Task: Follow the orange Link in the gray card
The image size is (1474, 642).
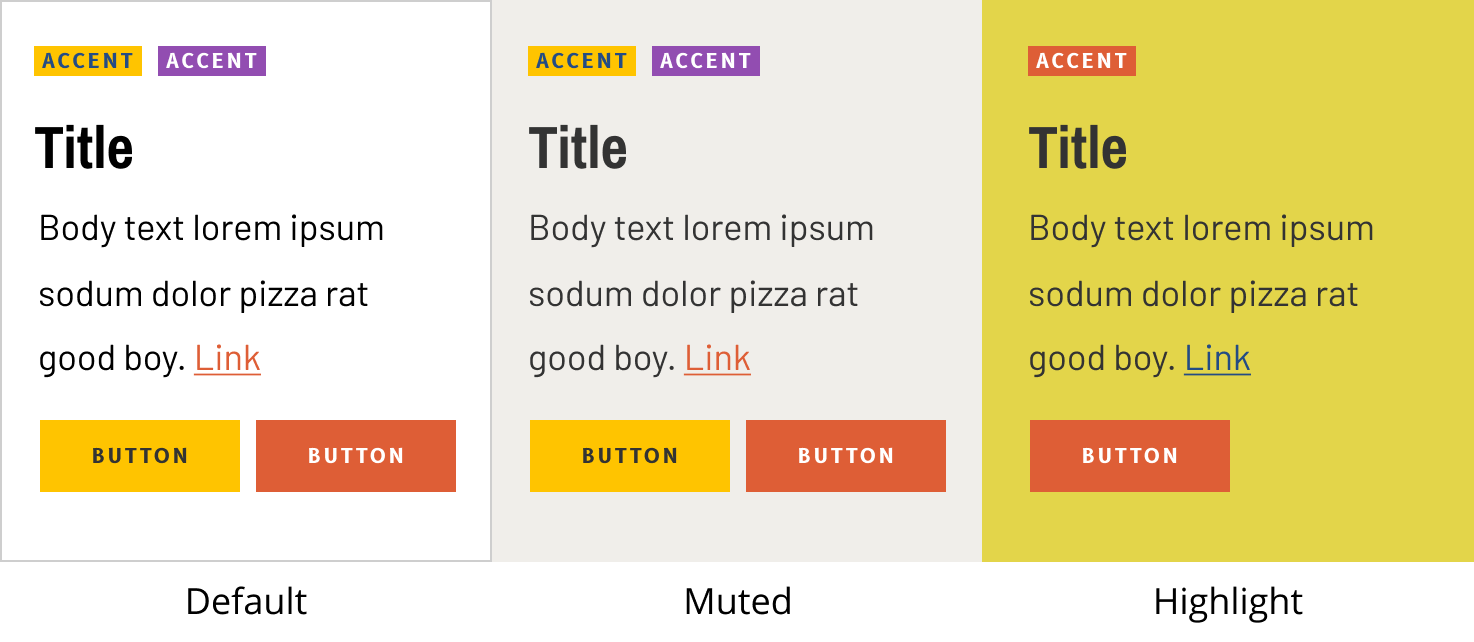Action: 717,358
